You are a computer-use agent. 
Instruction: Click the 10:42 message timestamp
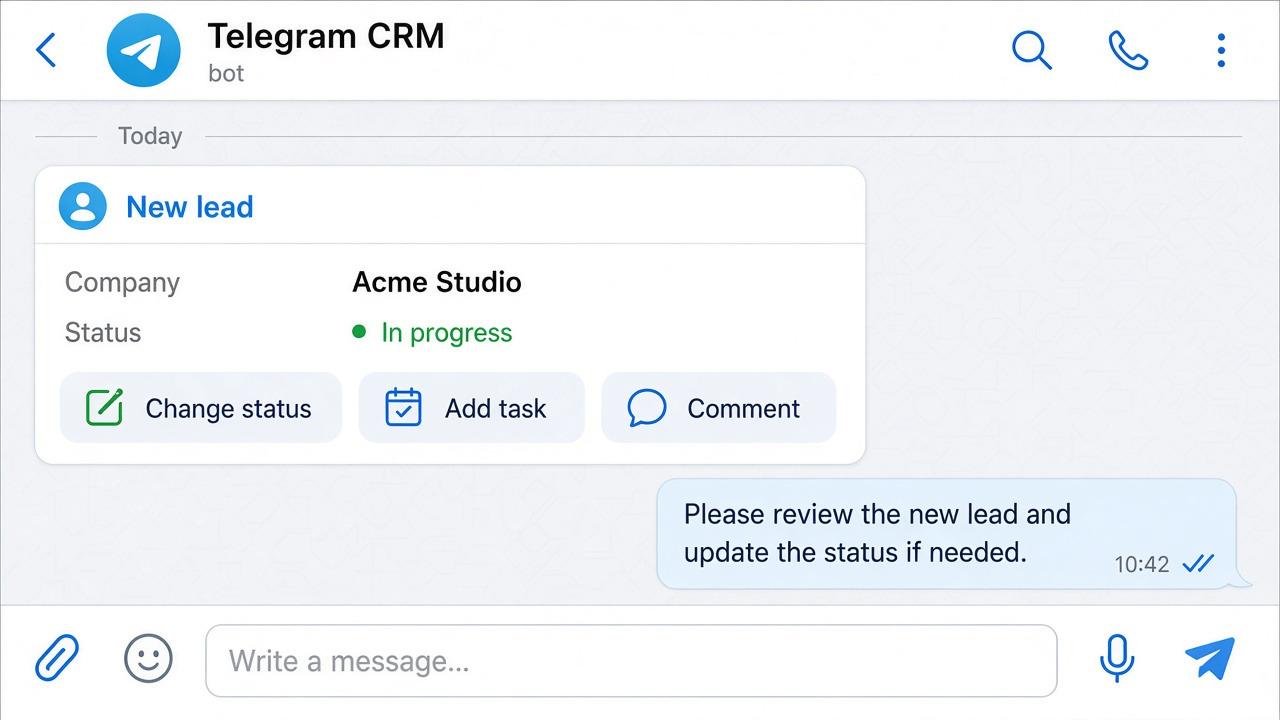1142,565
